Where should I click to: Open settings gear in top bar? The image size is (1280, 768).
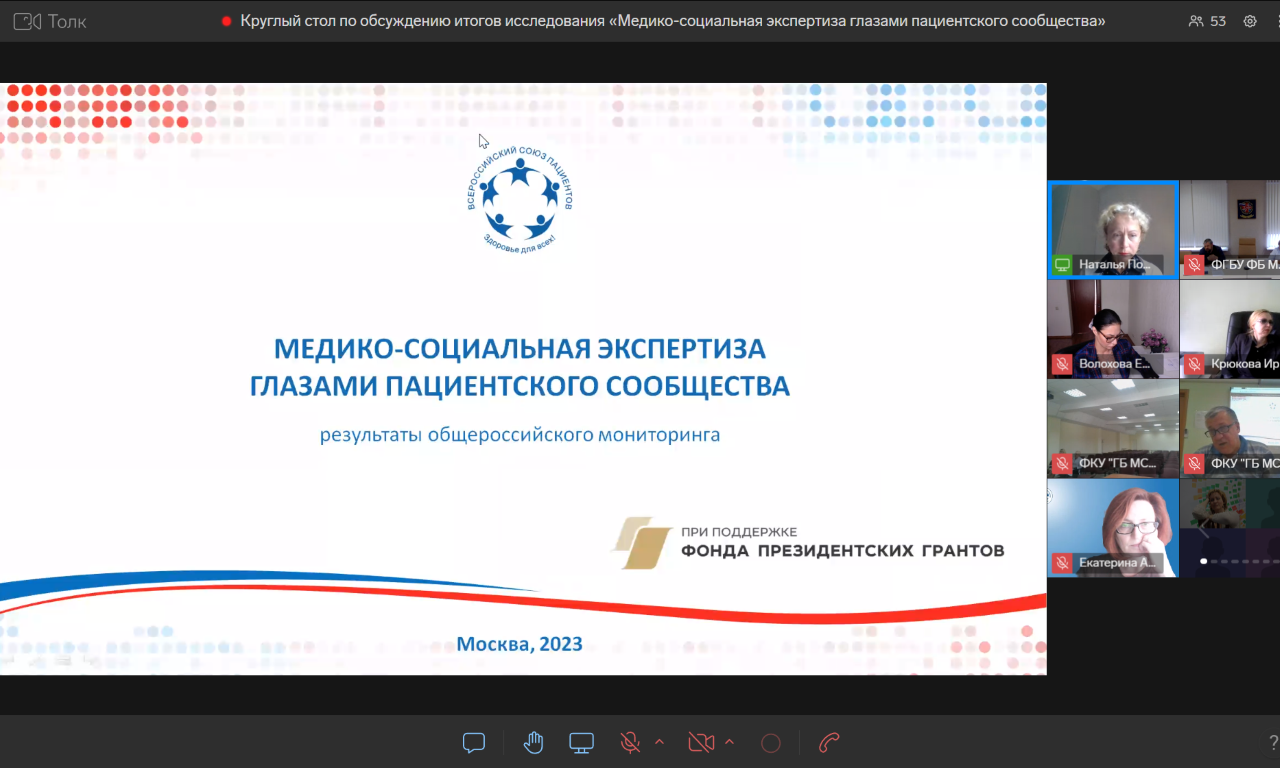coord(1250,21)
